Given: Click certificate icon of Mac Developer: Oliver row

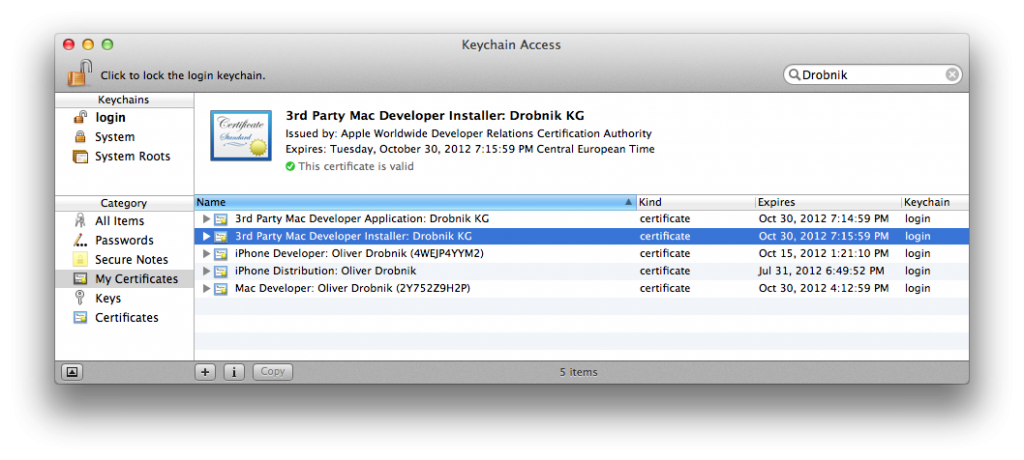Looking at the screenshot, I should (221, 288).
